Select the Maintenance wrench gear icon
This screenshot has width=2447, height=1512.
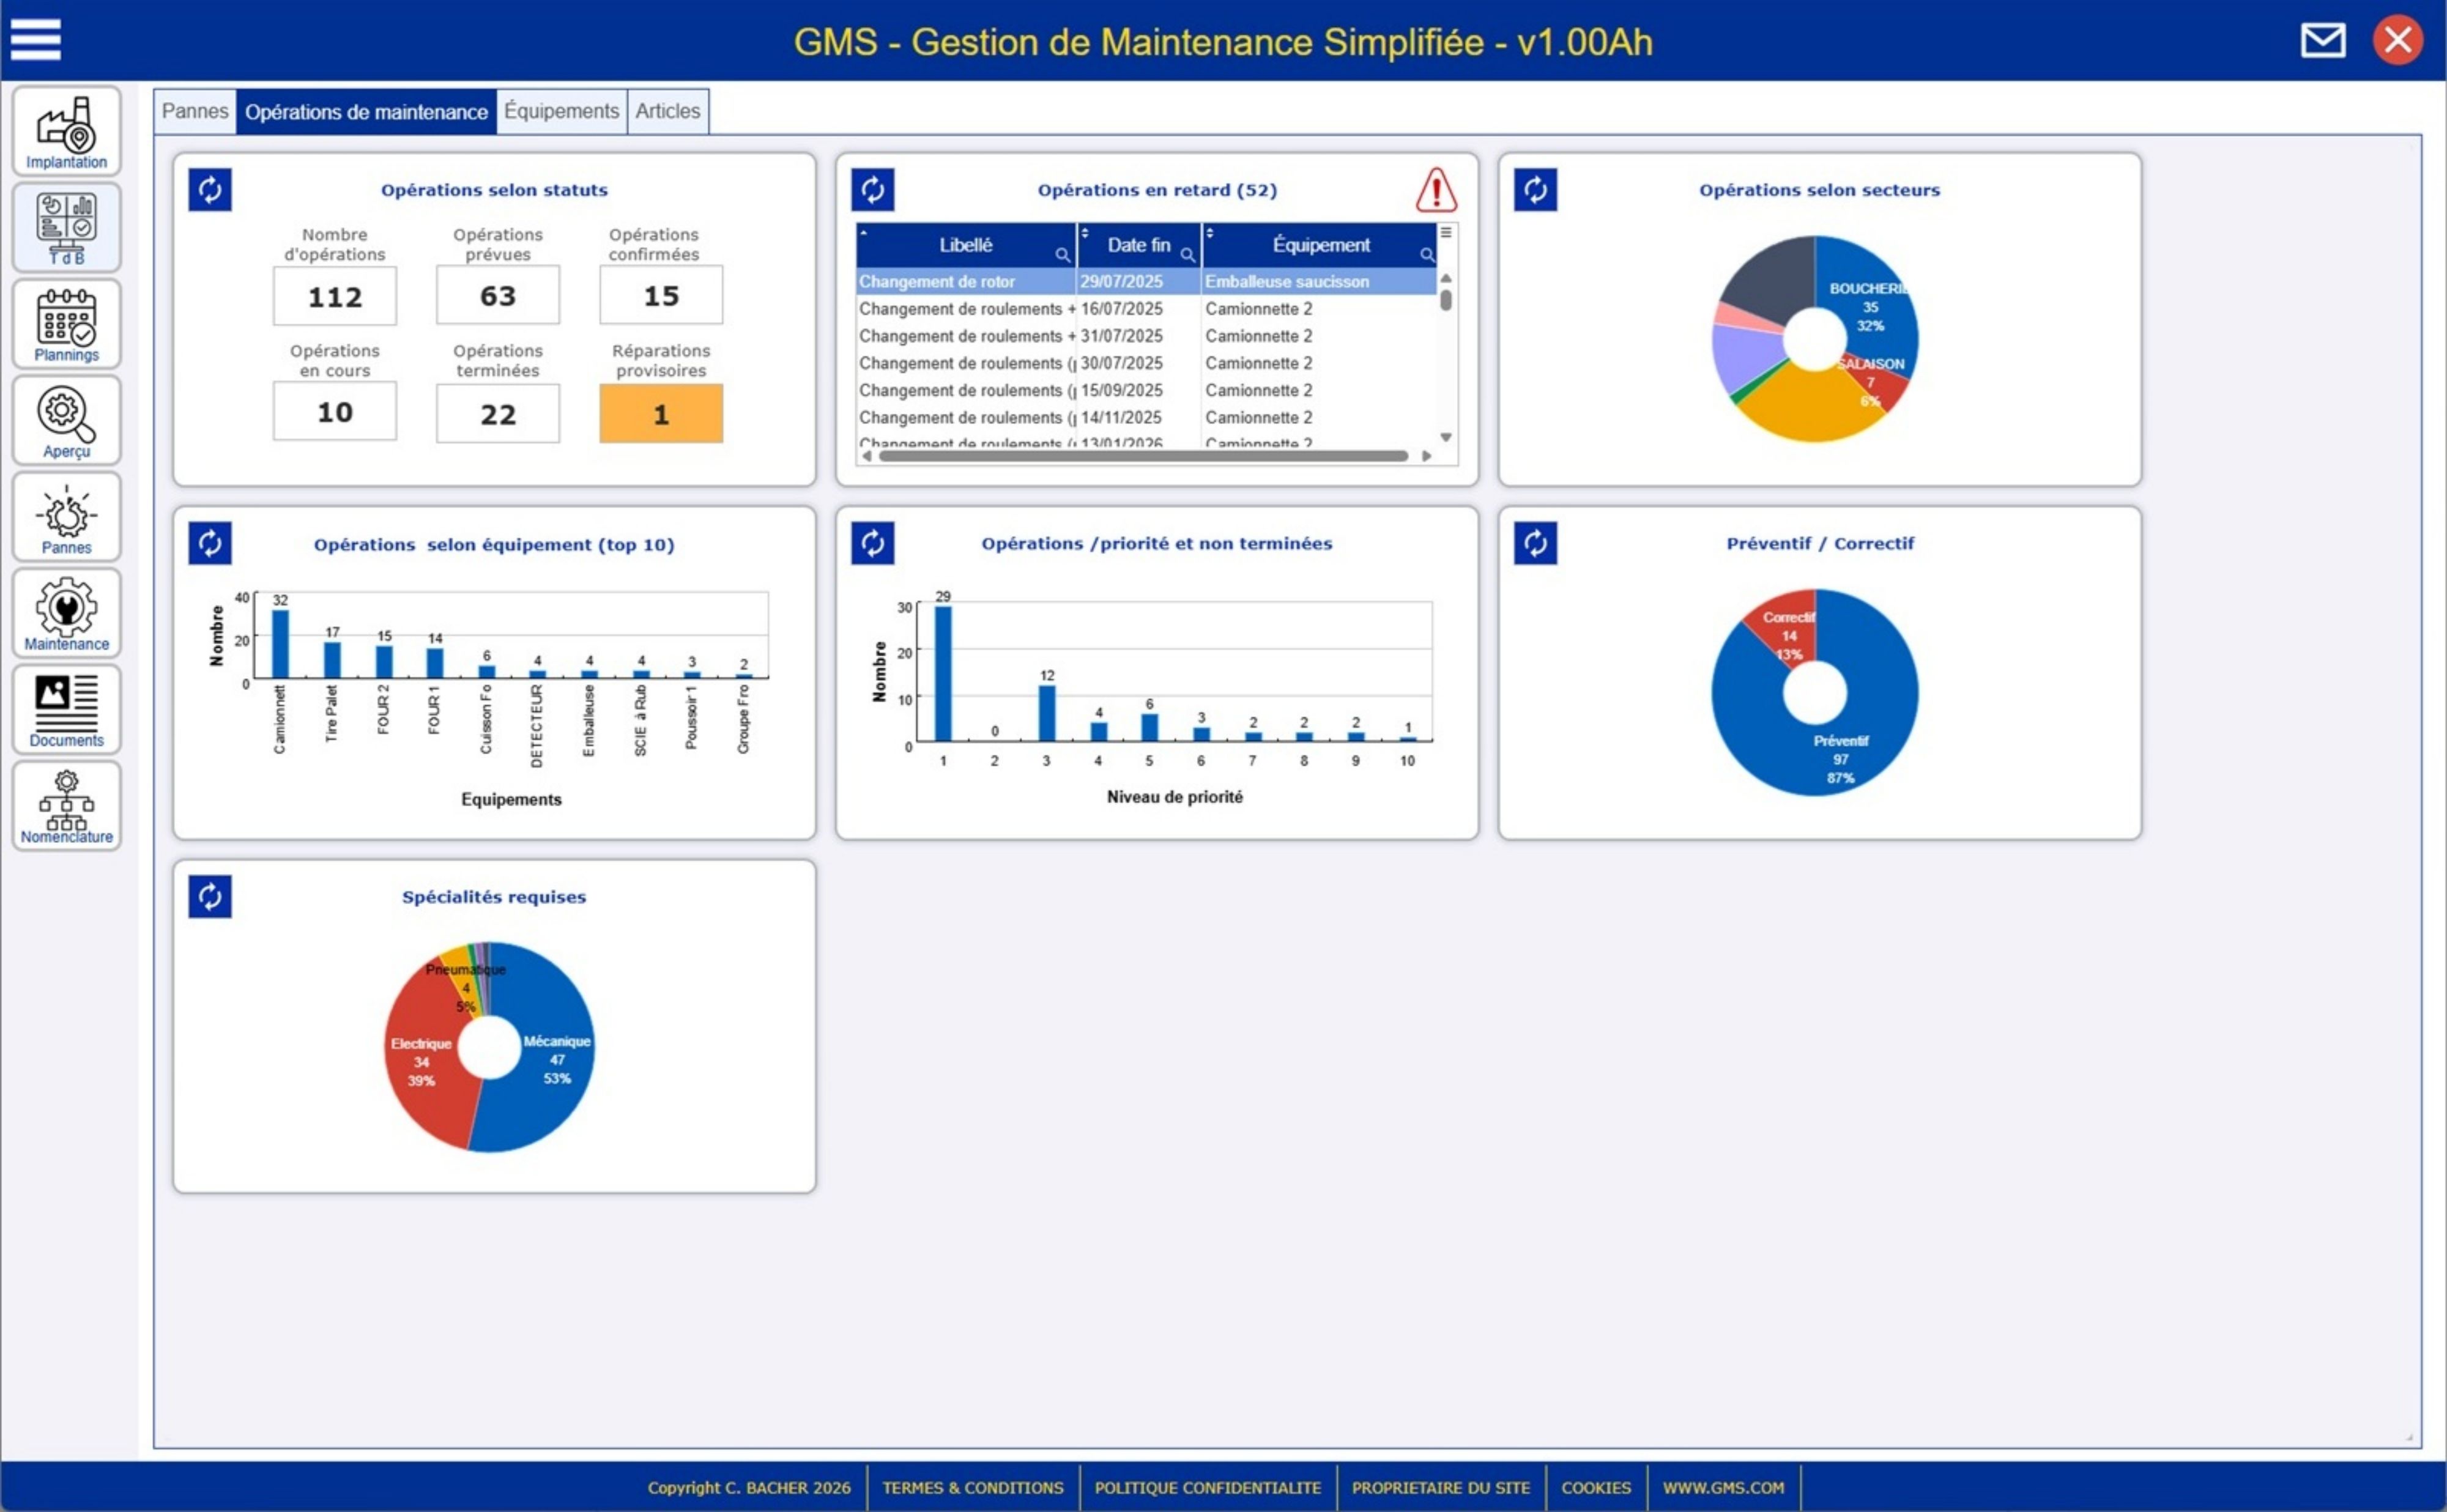(66, 613)
